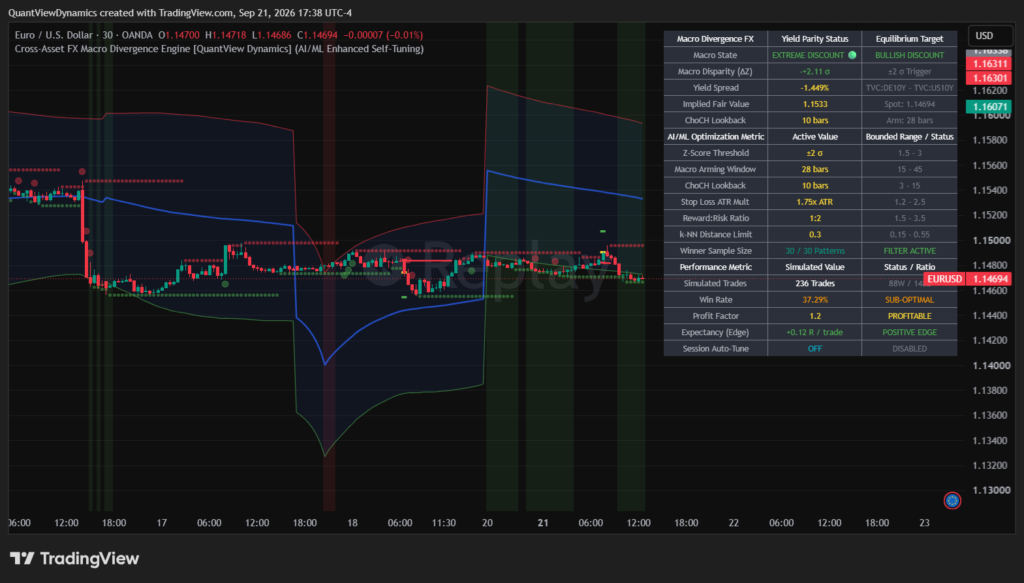Click the 'Macro Divergence FX' header cell
Screen dimensions: 1024x583
715,39
